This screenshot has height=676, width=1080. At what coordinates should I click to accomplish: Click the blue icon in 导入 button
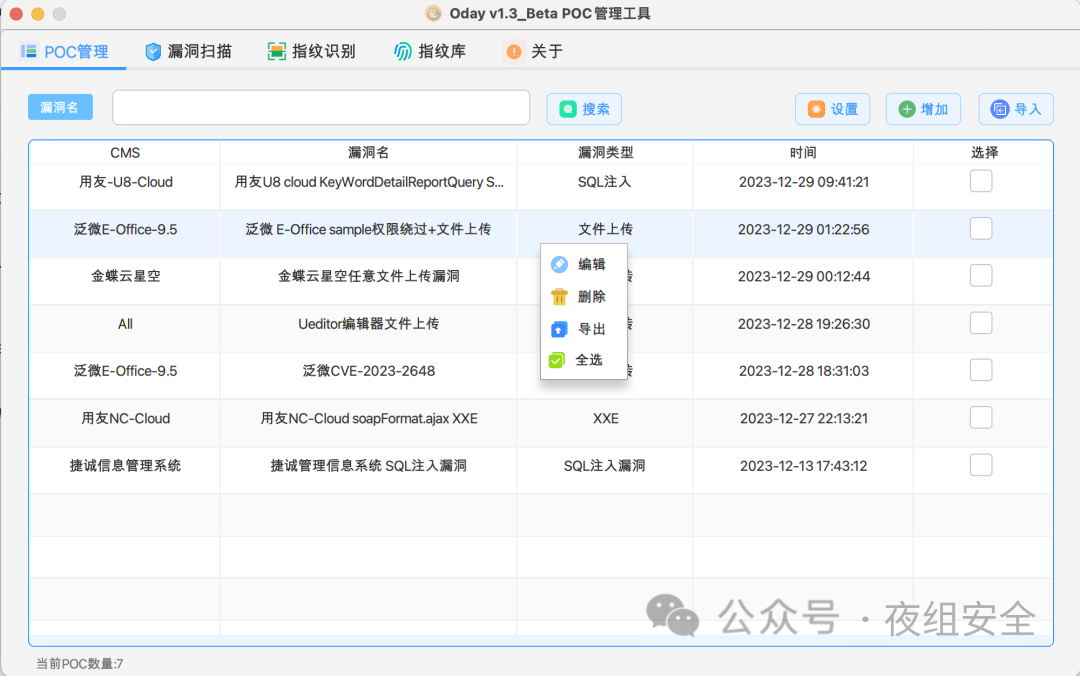pos(999,109)
